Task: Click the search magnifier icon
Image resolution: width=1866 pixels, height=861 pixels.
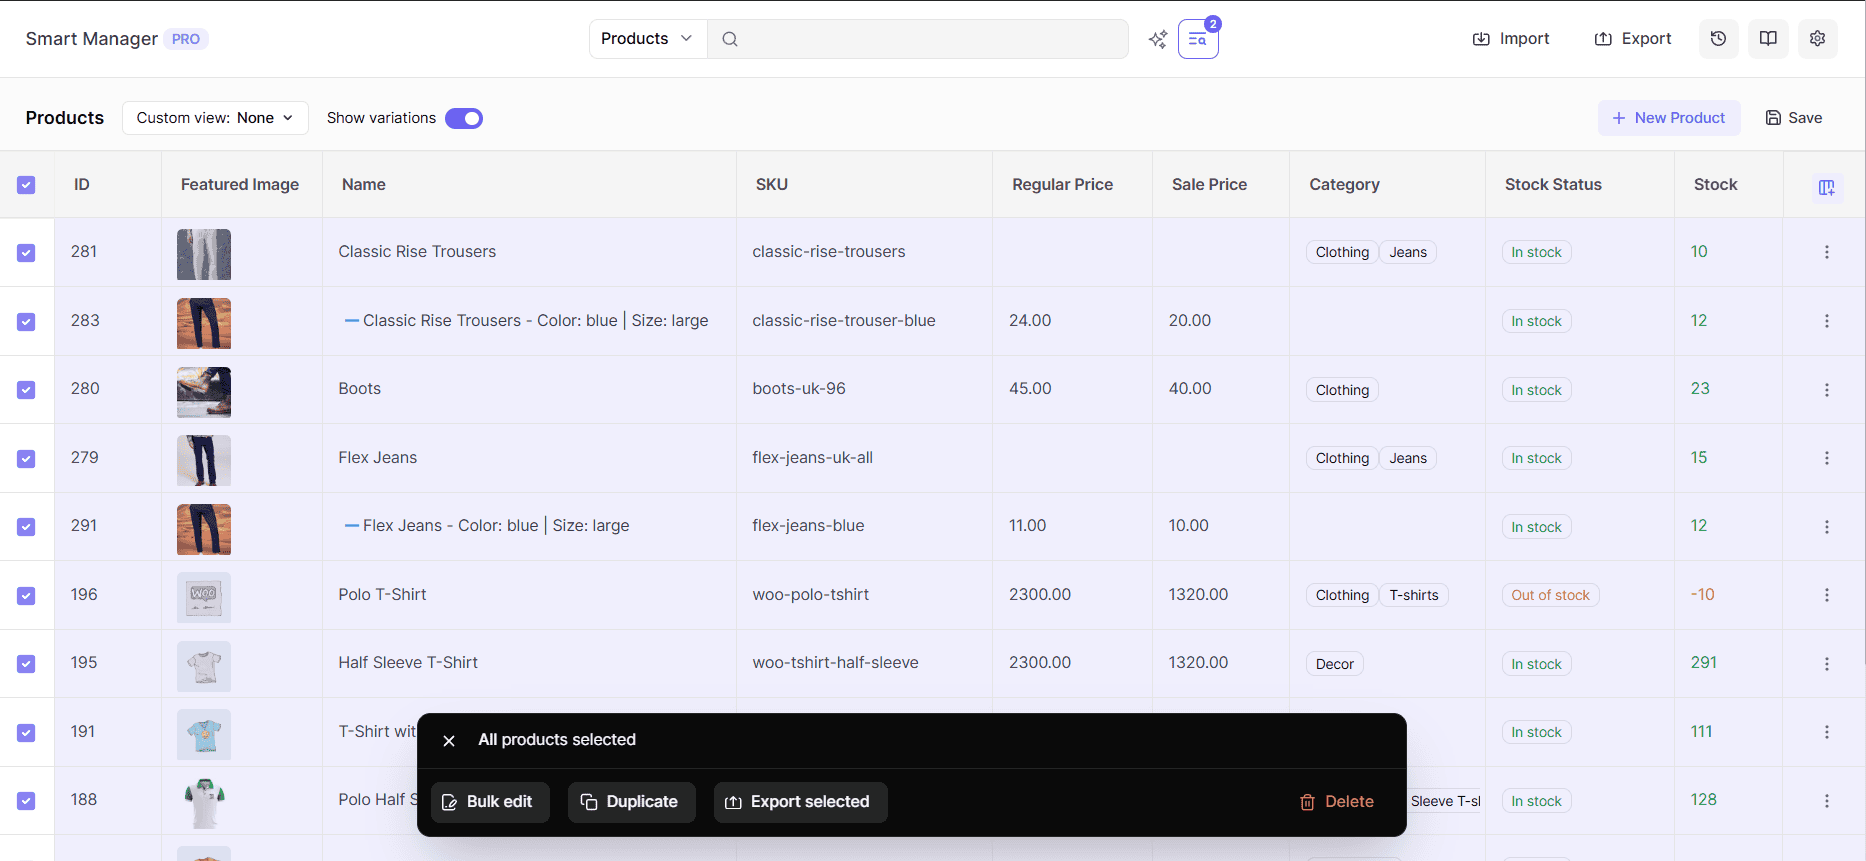Action: click(730, 39)
